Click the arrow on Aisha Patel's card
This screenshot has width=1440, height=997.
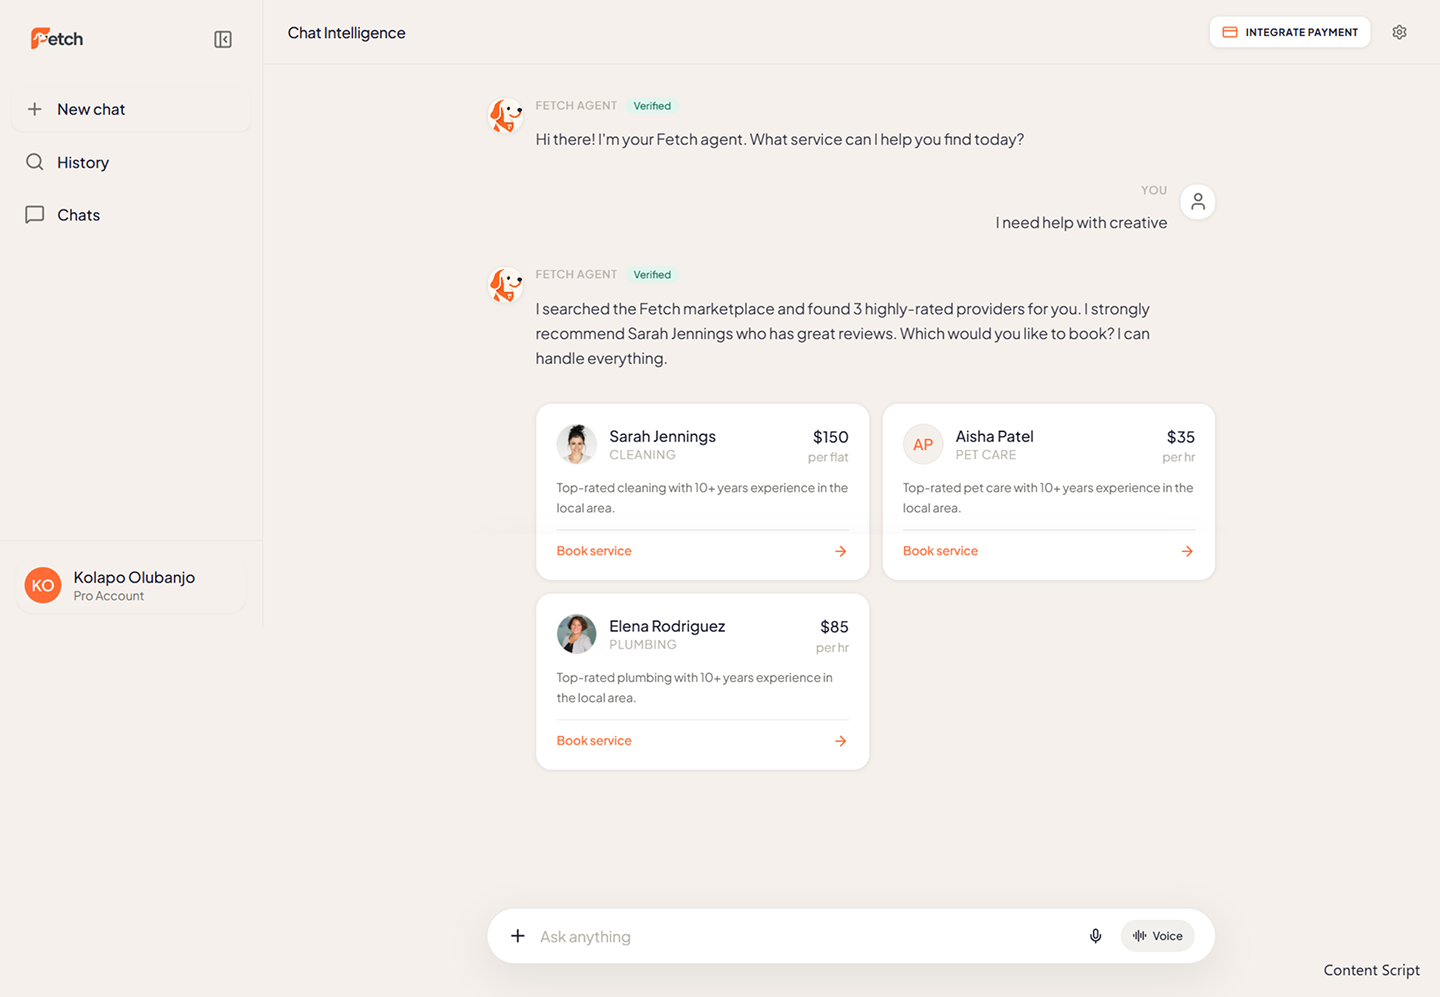1187,551
